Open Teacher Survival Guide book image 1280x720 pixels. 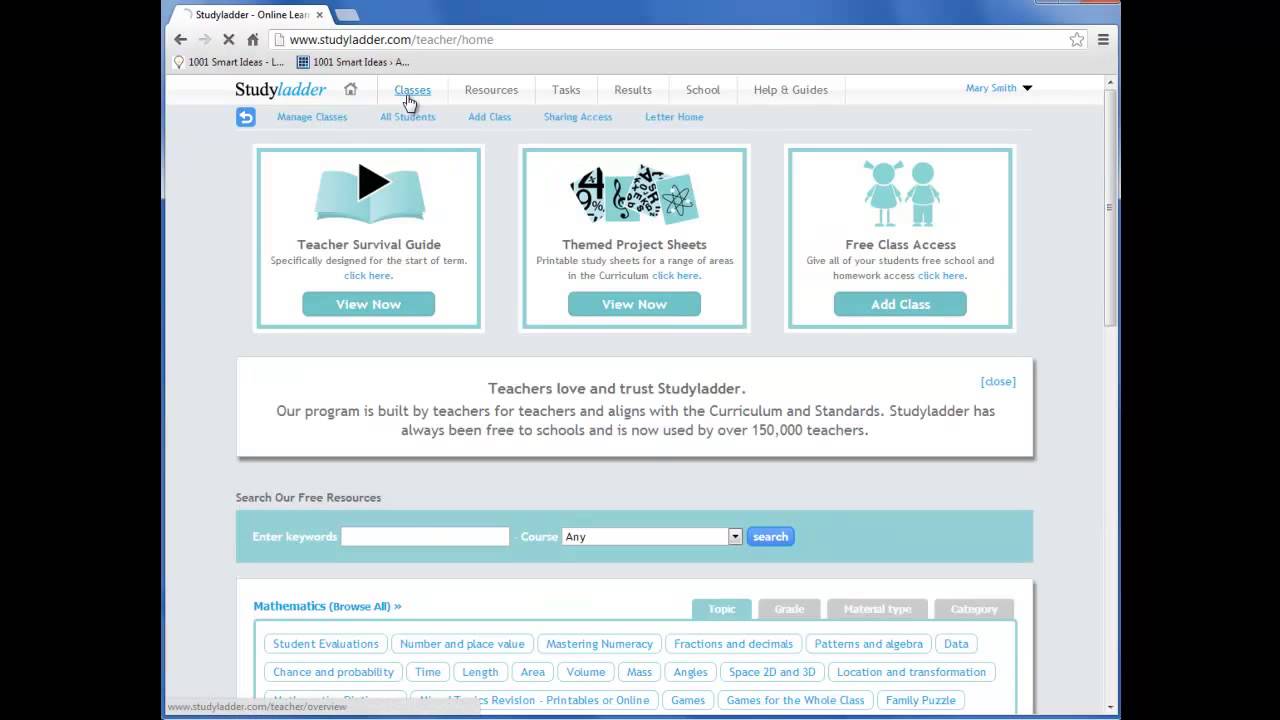click(369, 194)
